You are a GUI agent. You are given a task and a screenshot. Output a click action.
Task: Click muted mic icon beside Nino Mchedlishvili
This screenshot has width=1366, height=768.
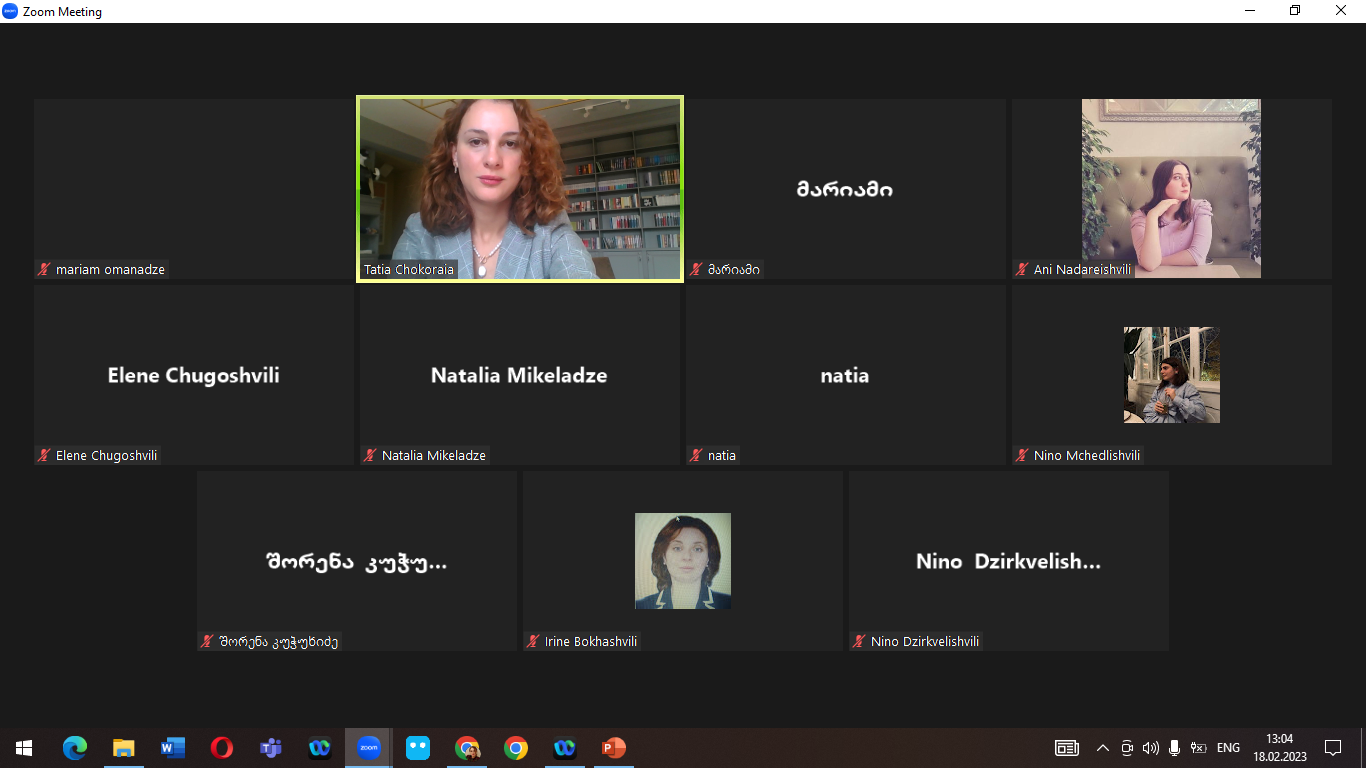[x=1022, y=455]
